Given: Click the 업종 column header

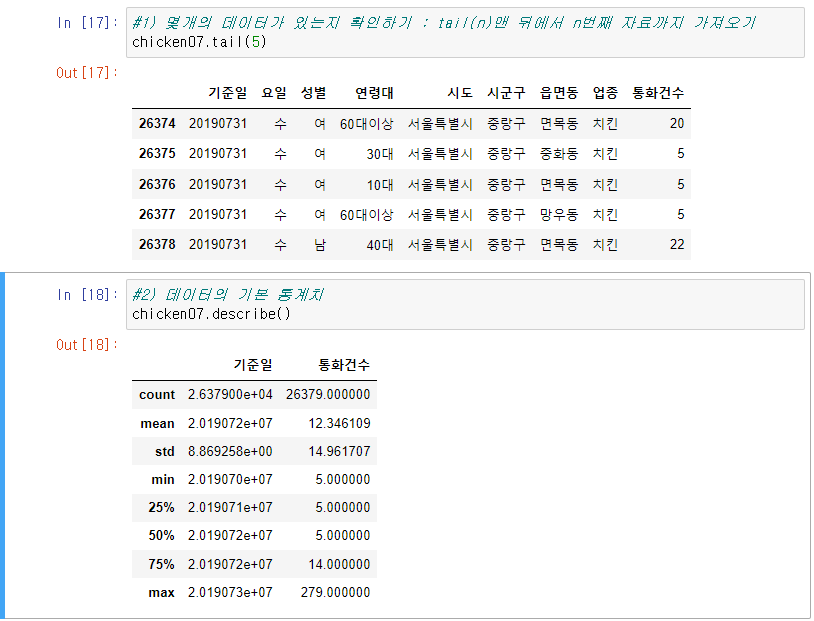Looking at the screenshot, I should [605, 93].
